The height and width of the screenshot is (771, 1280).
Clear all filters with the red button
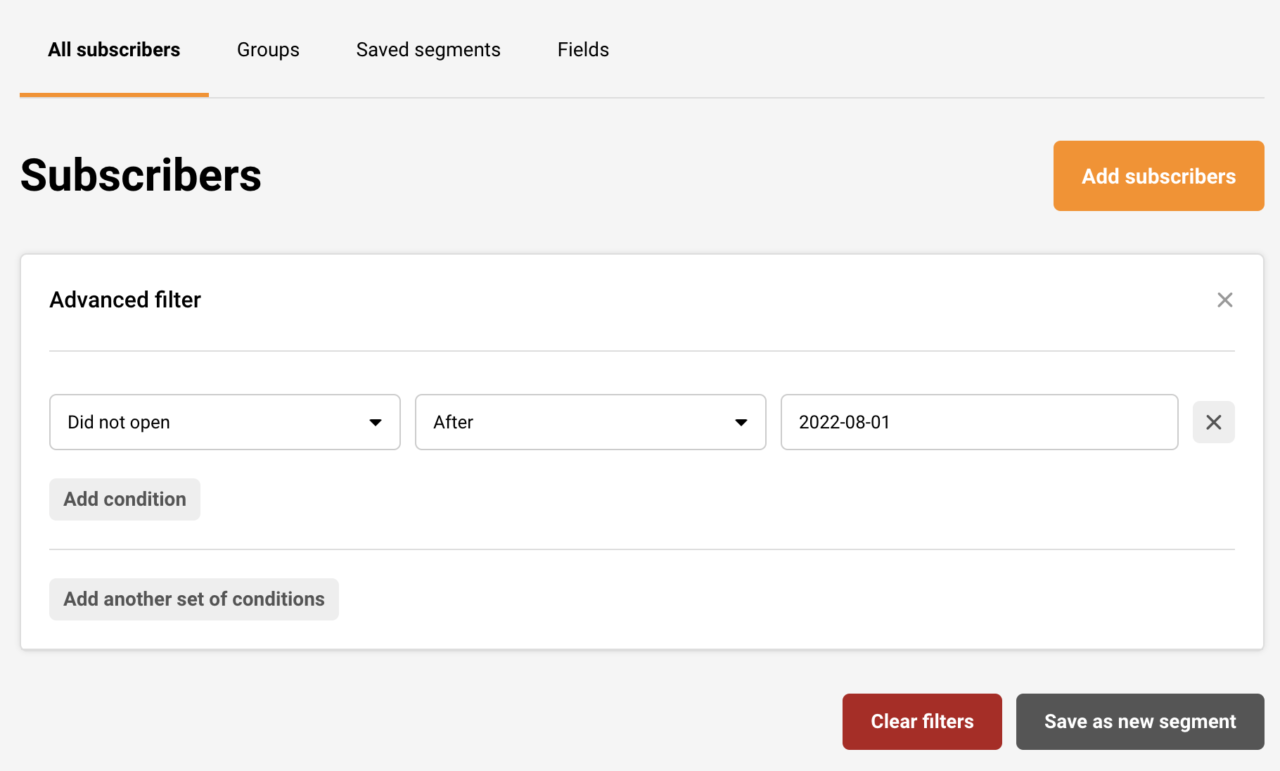pos(922,721)
